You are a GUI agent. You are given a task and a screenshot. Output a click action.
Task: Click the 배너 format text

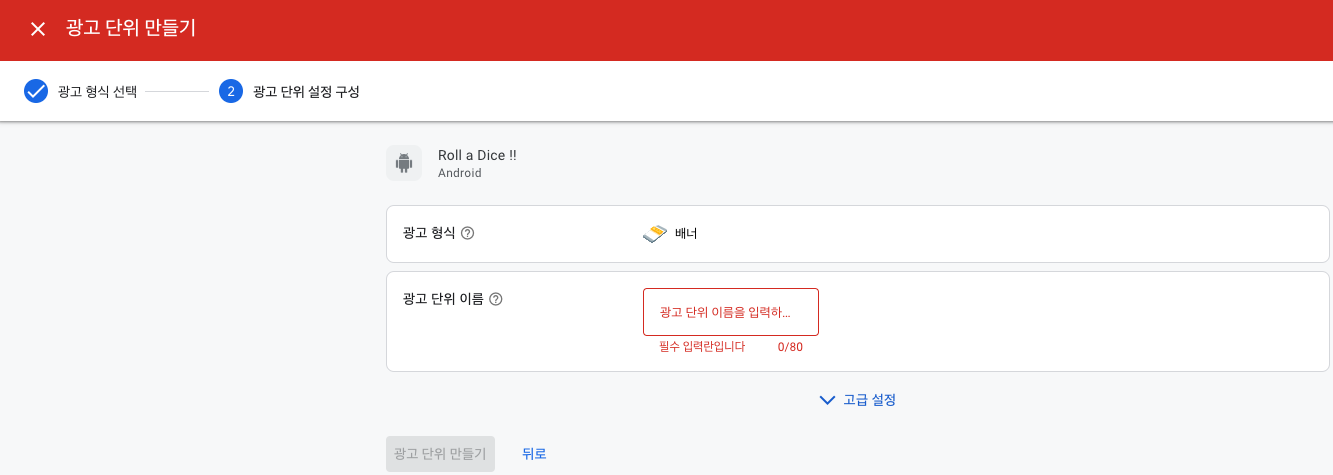click(x=686, y=234)
